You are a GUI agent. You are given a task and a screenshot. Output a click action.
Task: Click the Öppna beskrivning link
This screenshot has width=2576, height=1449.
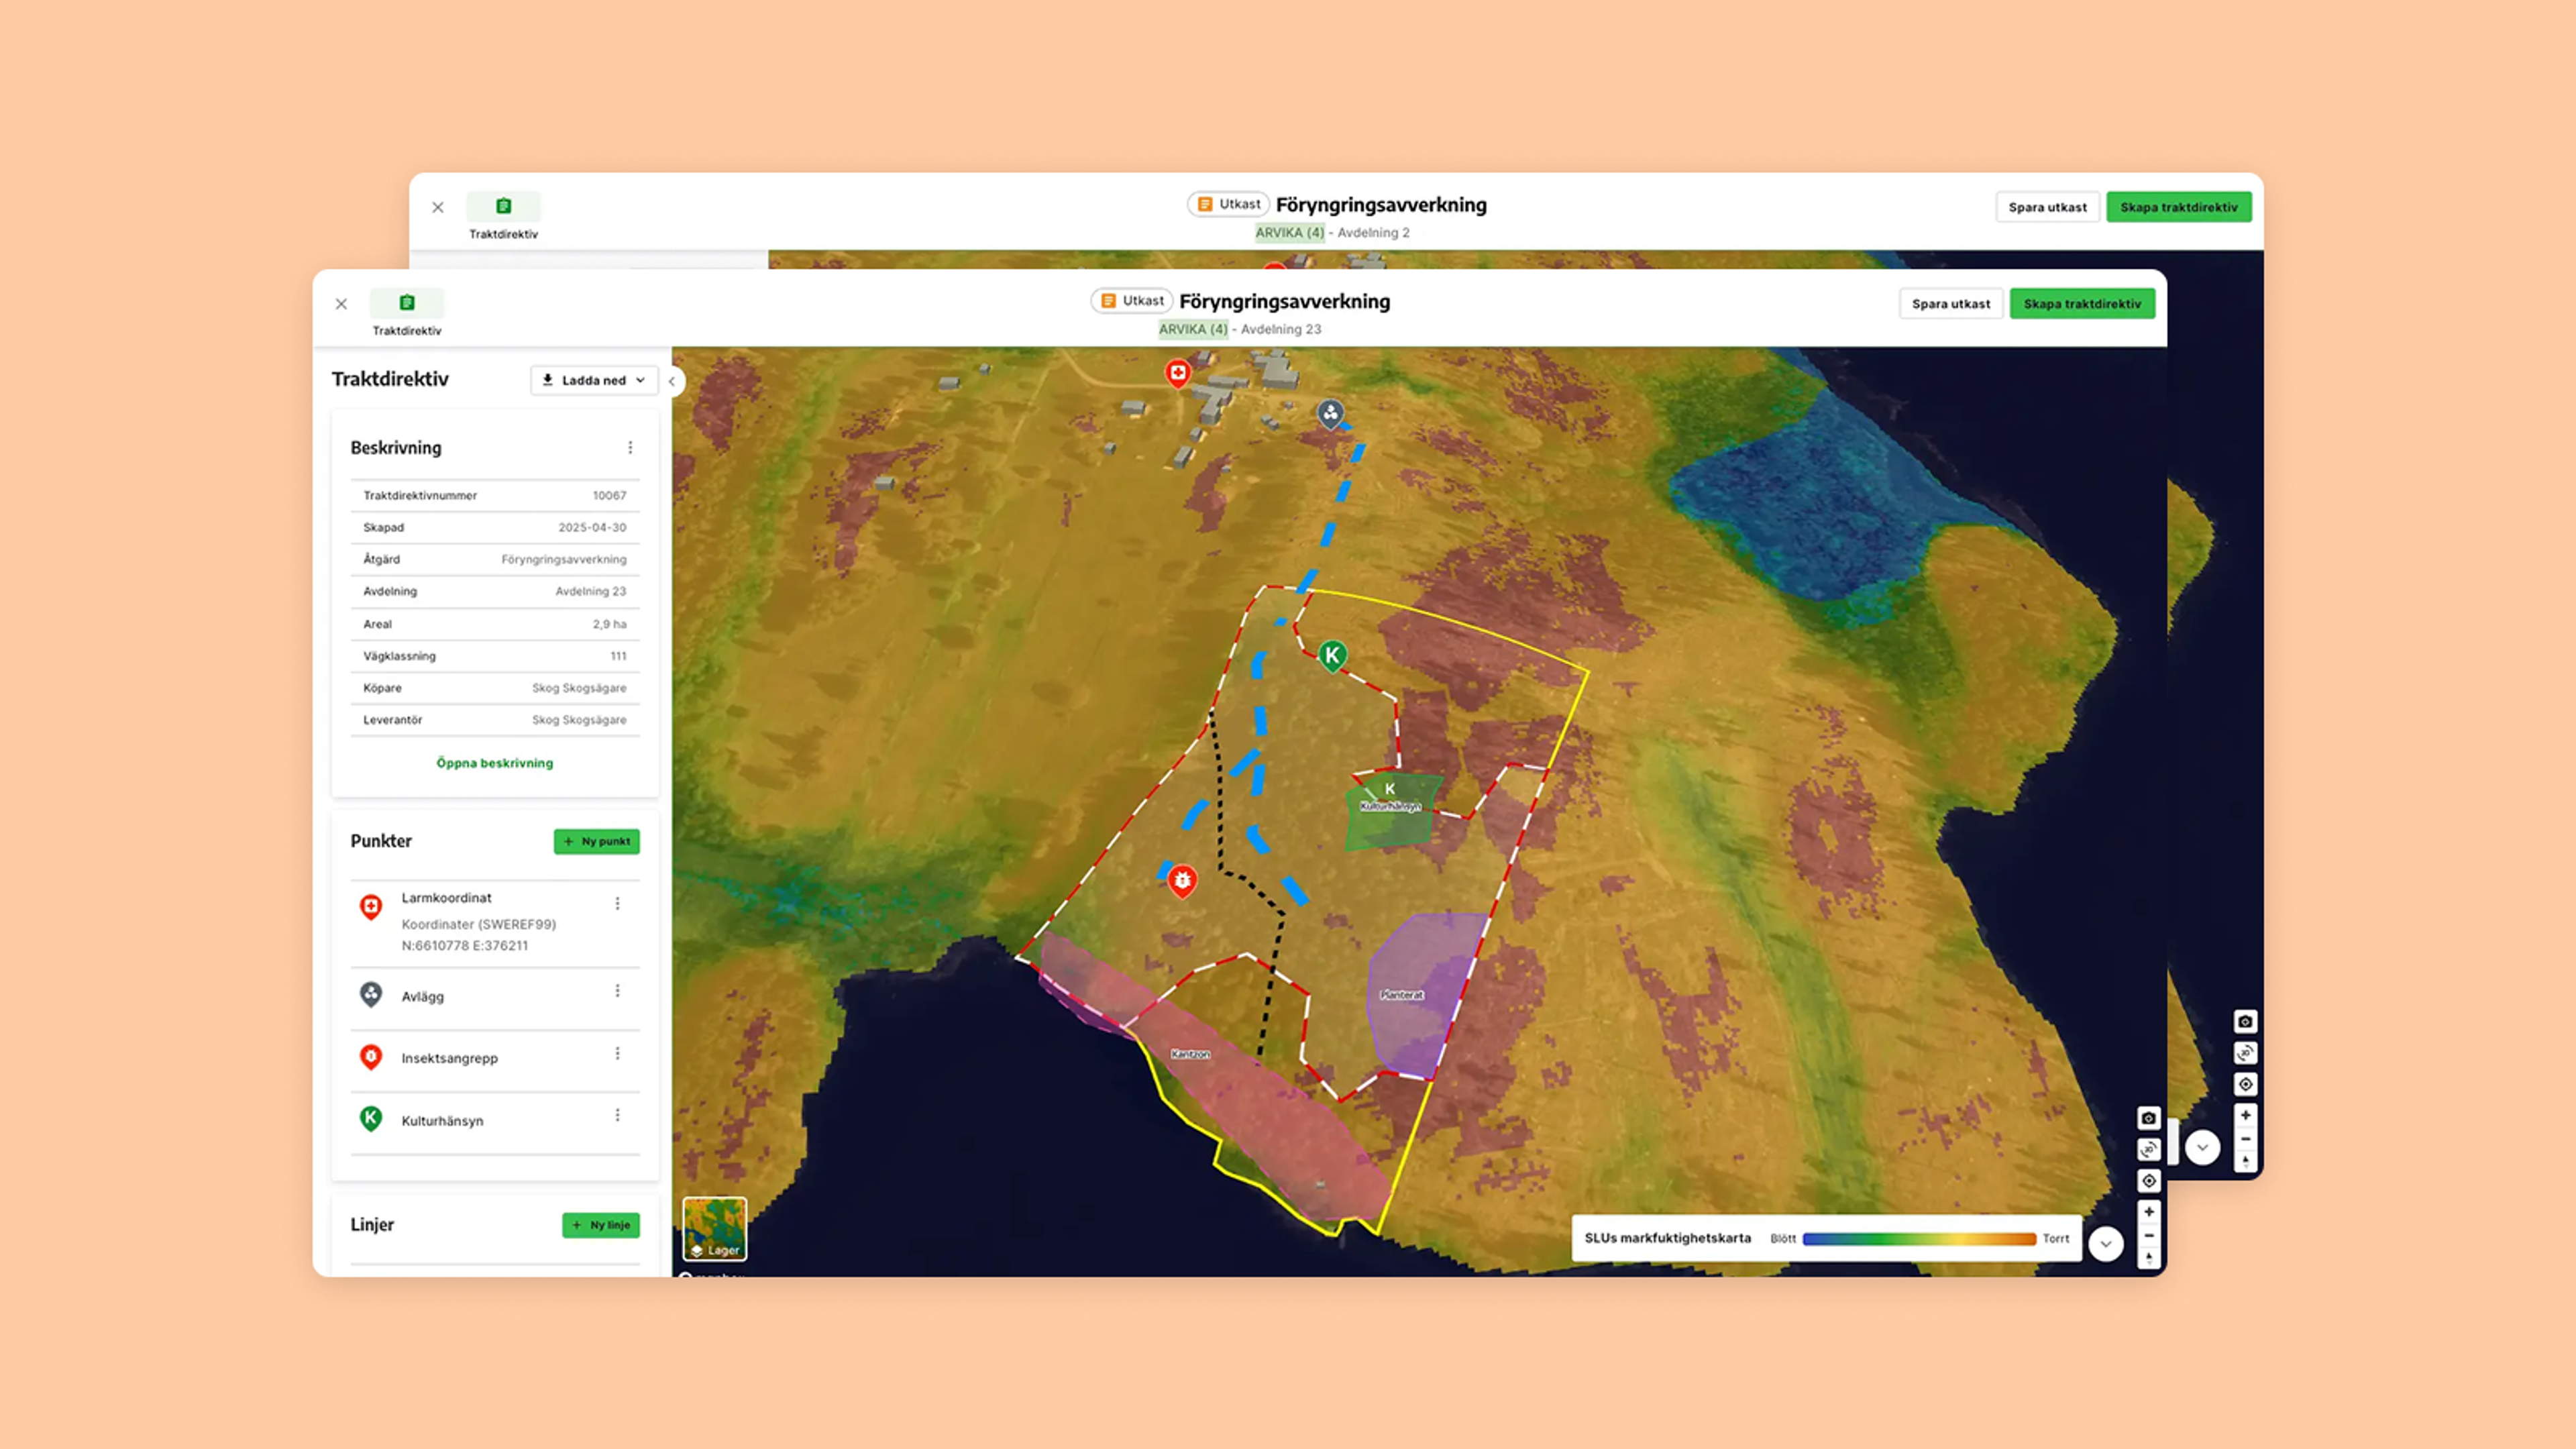(494, 763)
